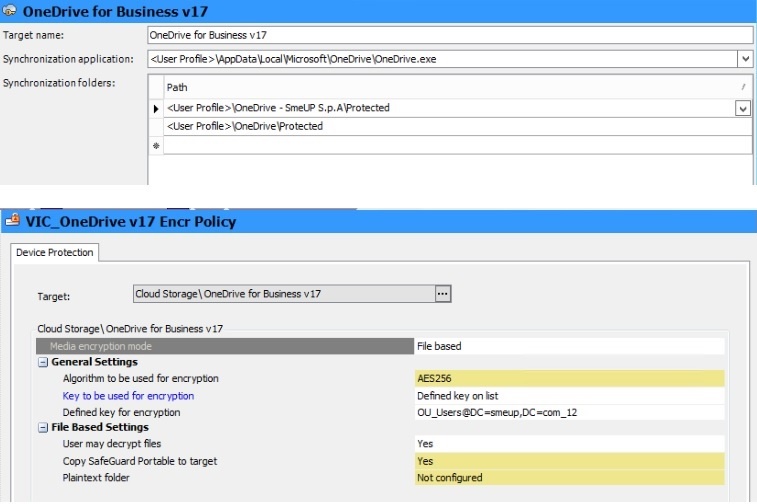This screenshot has height=504, width=757.
Task: Click Yes value for Copy SafeGuard Portable
Action: (x=570, y=461)
